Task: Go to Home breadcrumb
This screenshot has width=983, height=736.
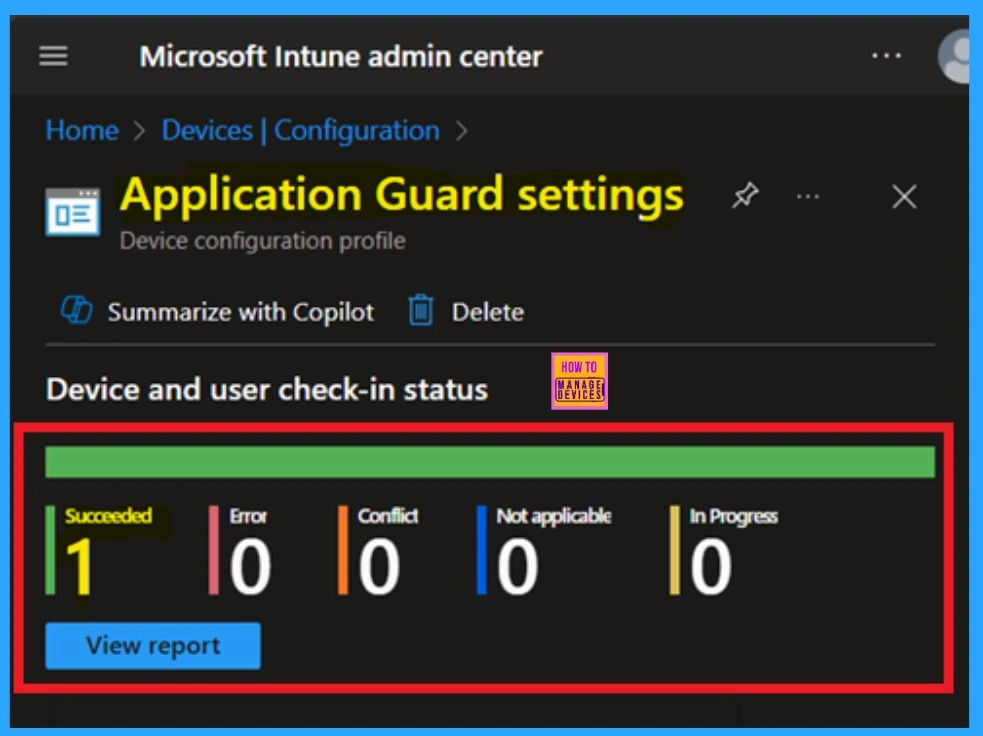Action: tap(82, 130)
